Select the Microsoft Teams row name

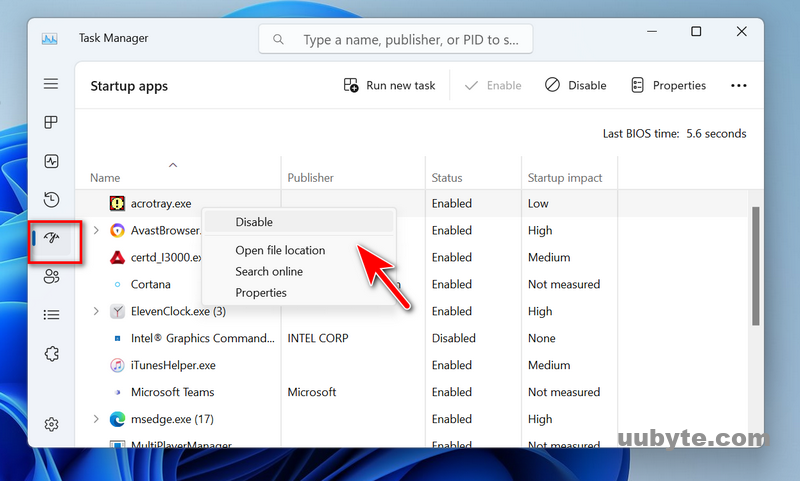point(172,392)
